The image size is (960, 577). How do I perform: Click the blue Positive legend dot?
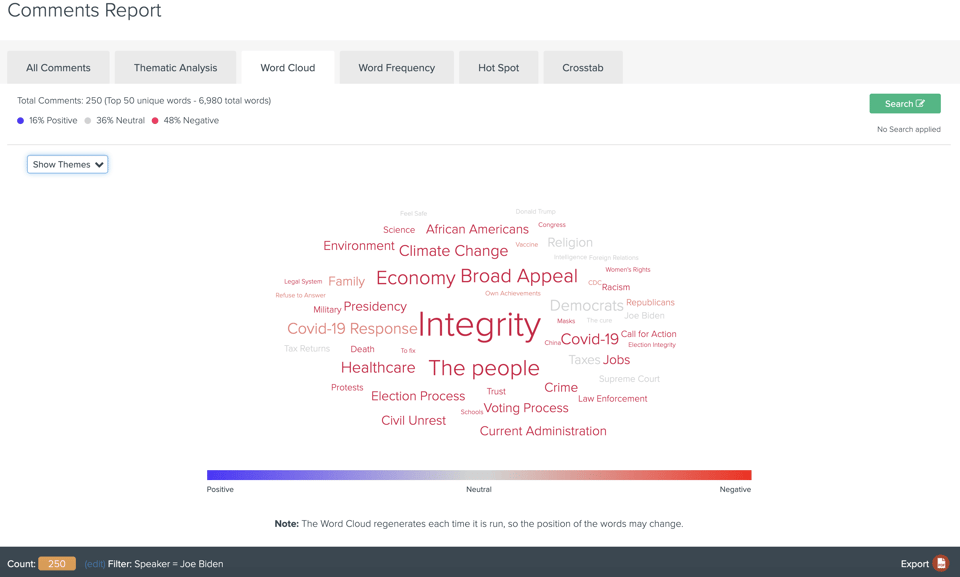(x=20, y=121)
